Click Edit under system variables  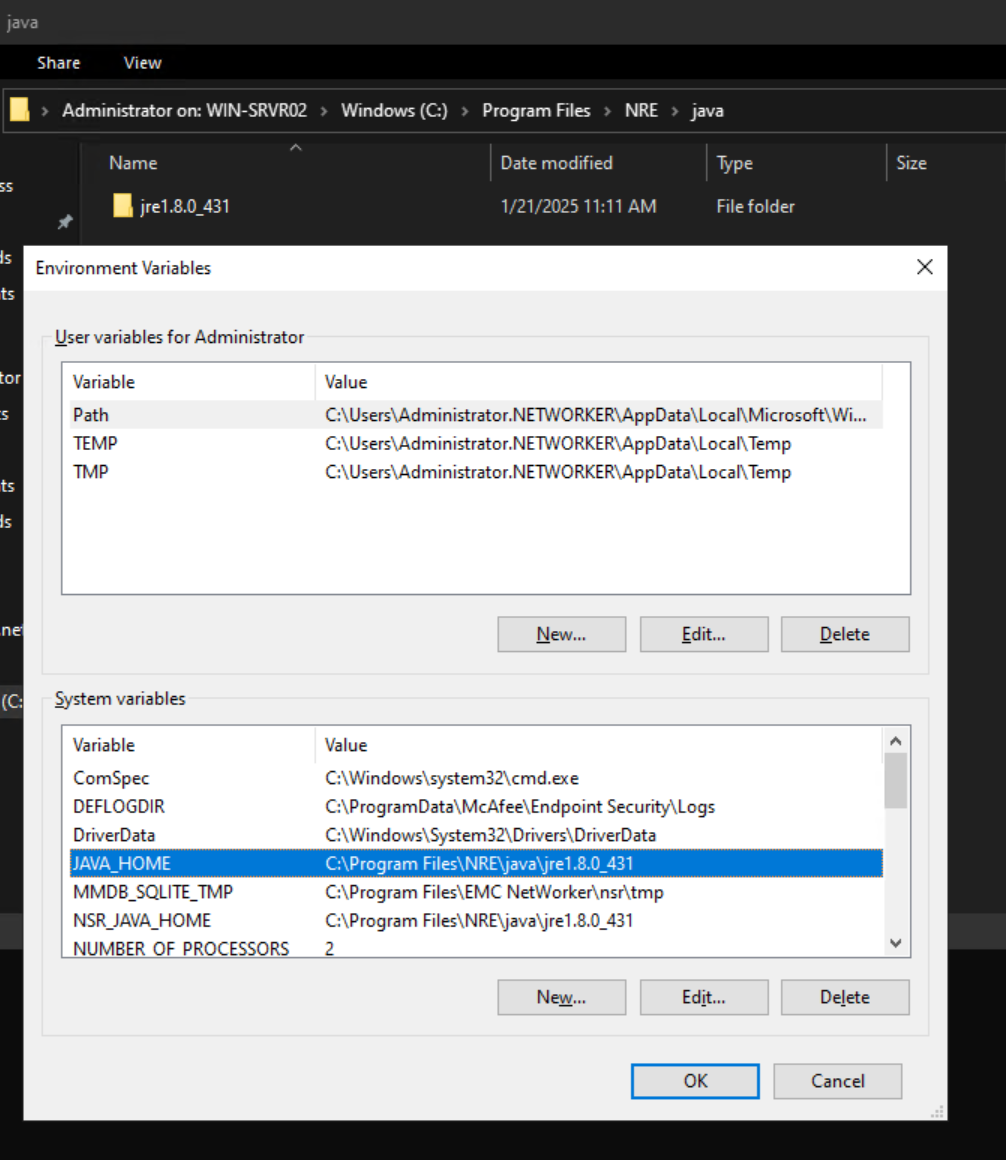[703, 997]
